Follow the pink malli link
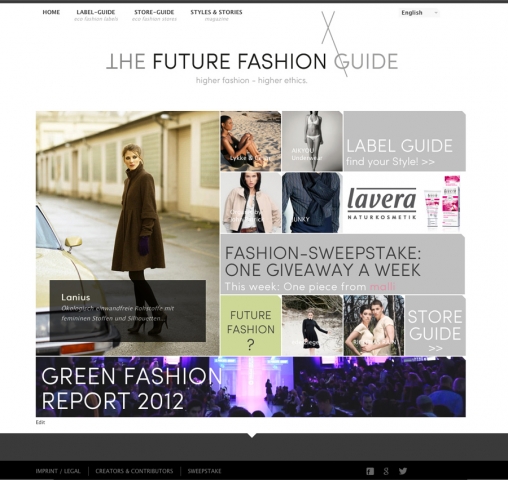Viewport: 508px width, 480px height. pos(382,287)
